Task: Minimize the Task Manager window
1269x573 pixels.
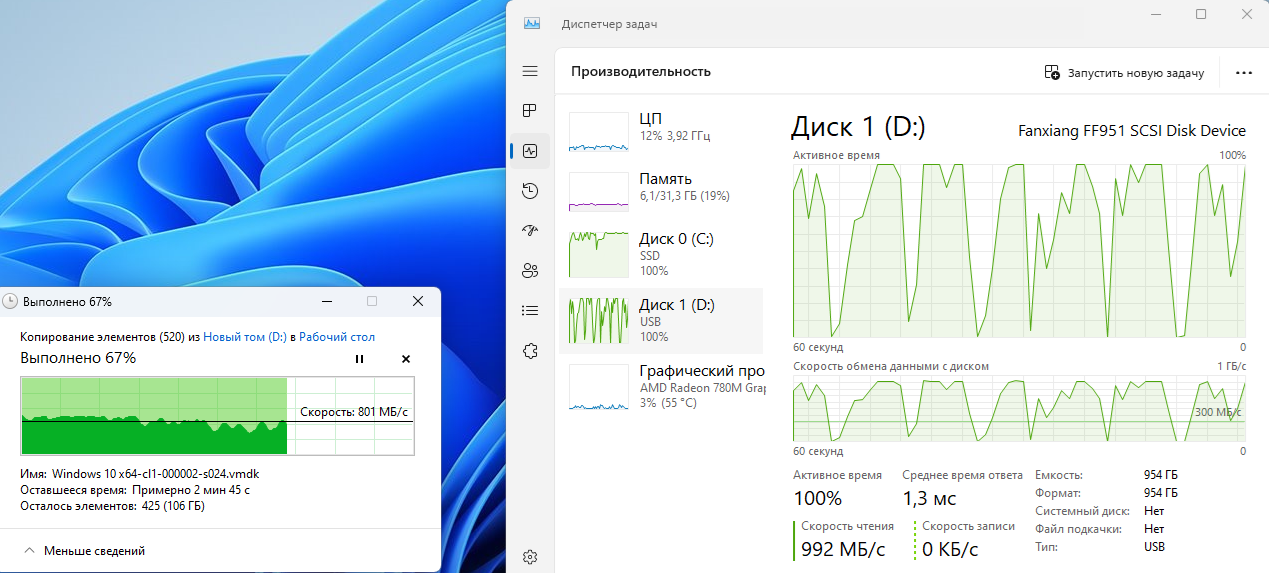Action: (1157, 14)
